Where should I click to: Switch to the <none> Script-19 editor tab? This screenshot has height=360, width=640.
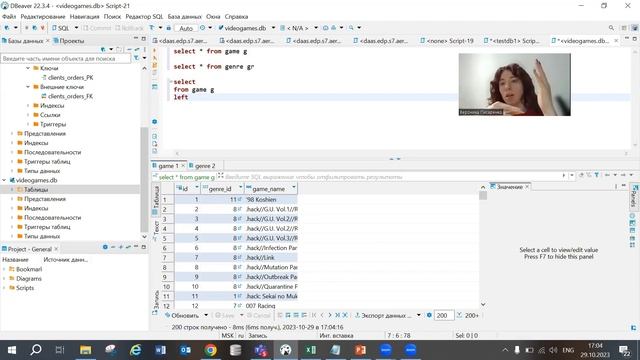[447, 40]
